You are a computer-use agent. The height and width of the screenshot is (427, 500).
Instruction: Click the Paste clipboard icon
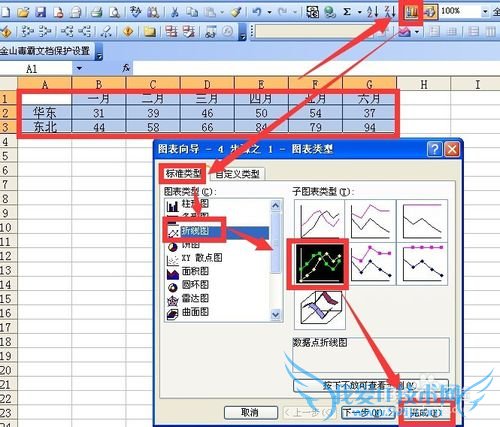(x=210, y=12)
